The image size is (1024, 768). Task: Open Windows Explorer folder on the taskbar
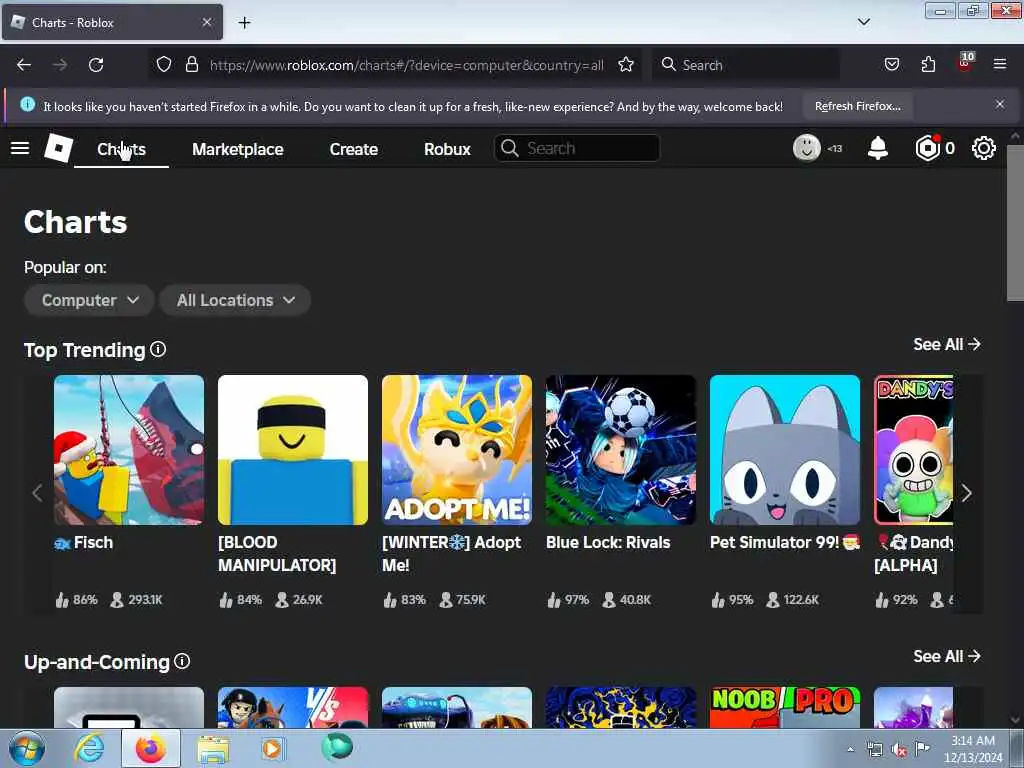tap(213, 749)
